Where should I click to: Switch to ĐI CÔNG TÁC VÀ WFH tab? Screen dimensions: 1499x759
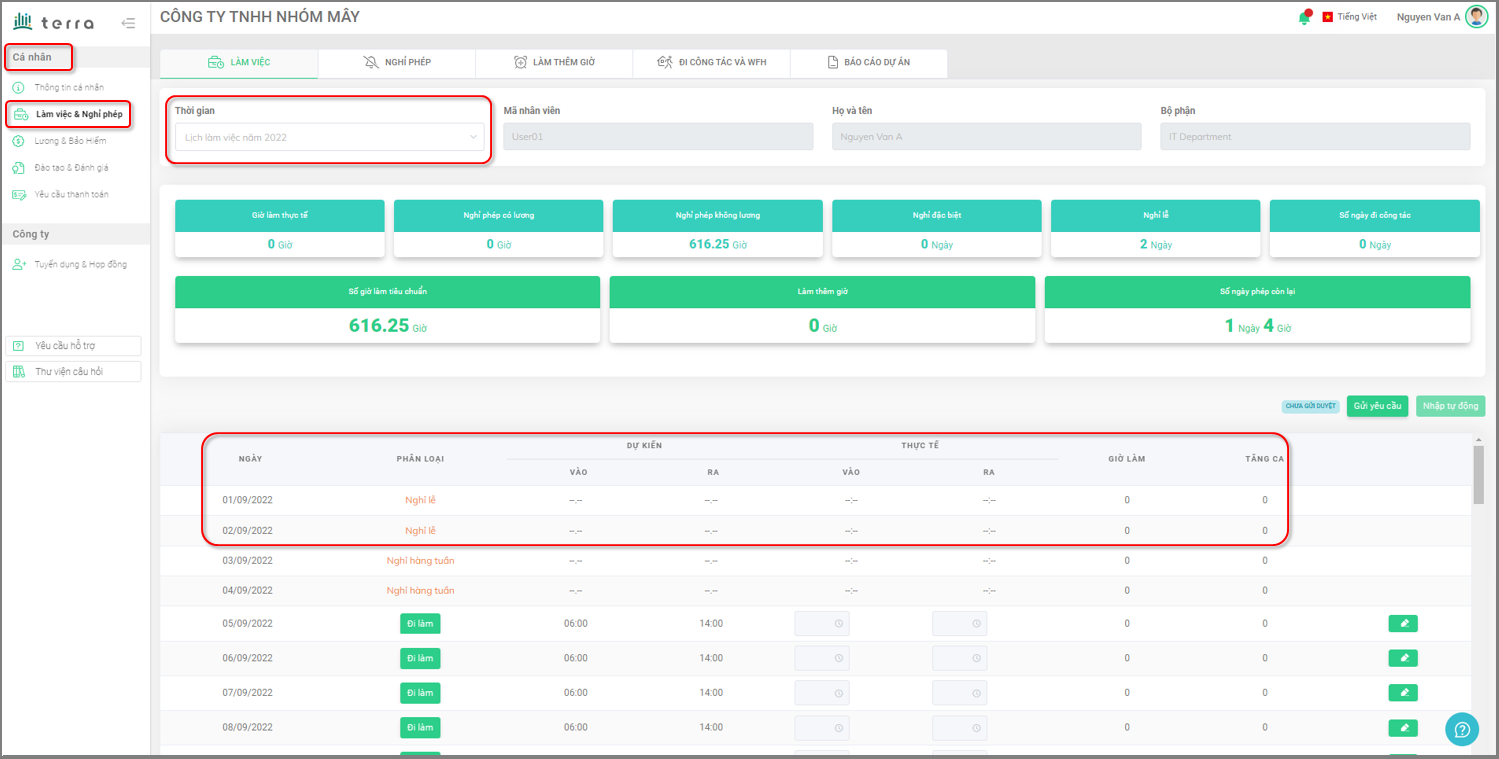pos(711,62)
